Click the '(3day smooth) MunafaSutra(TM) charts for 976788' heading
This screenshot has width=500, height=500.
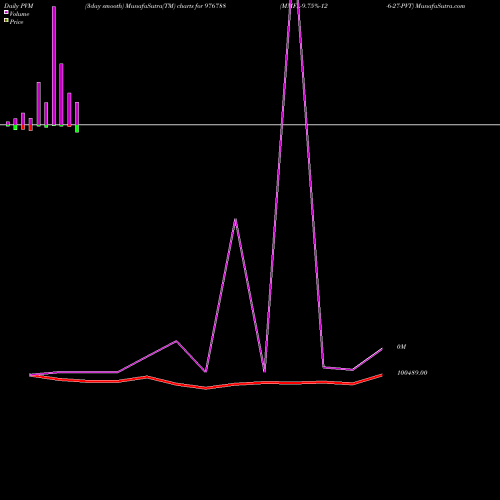tap(155, 6)
